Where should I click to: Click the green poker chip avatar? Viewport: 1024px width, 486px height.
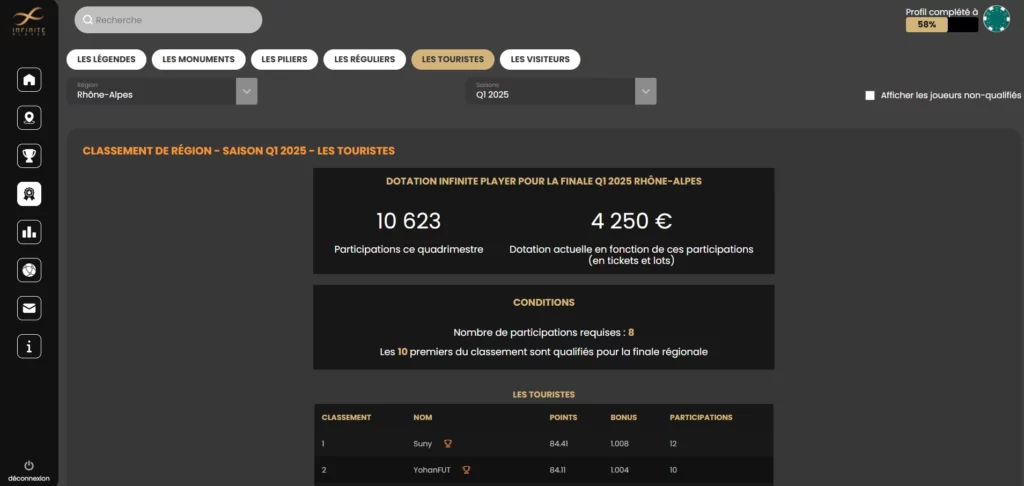click(x=997, y=18)
